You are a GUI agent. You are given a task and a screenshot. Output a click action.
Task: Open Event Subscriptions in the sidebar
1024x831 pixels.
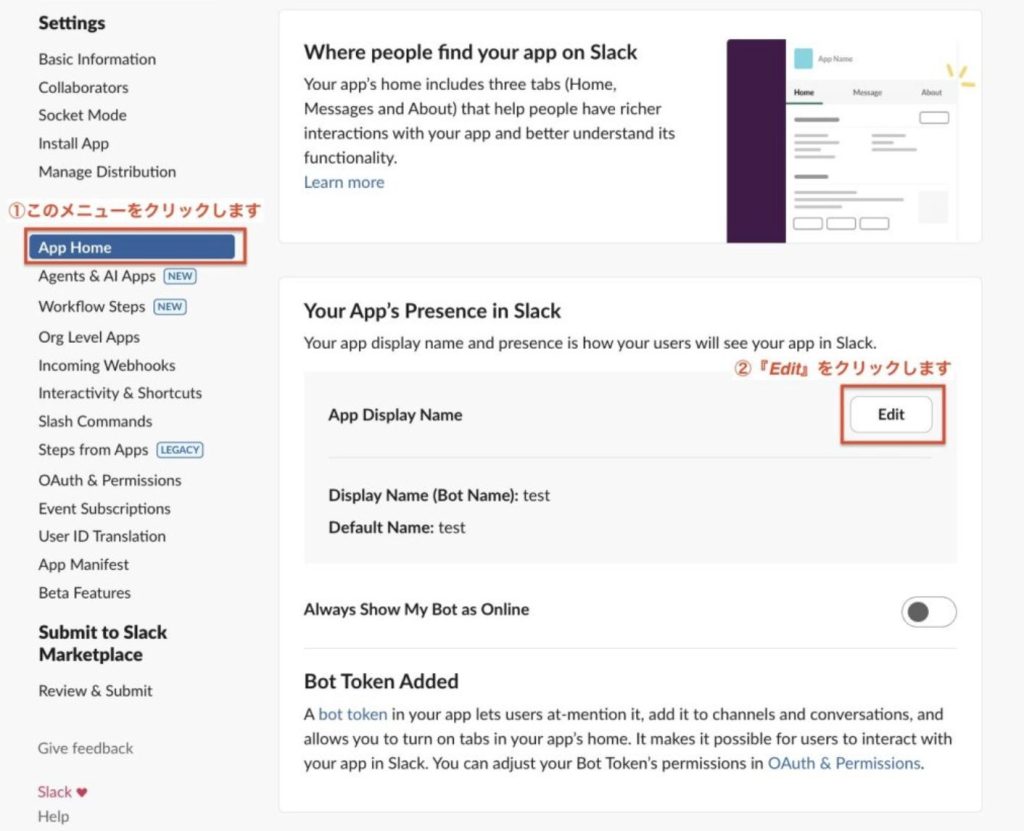point(104,508)
